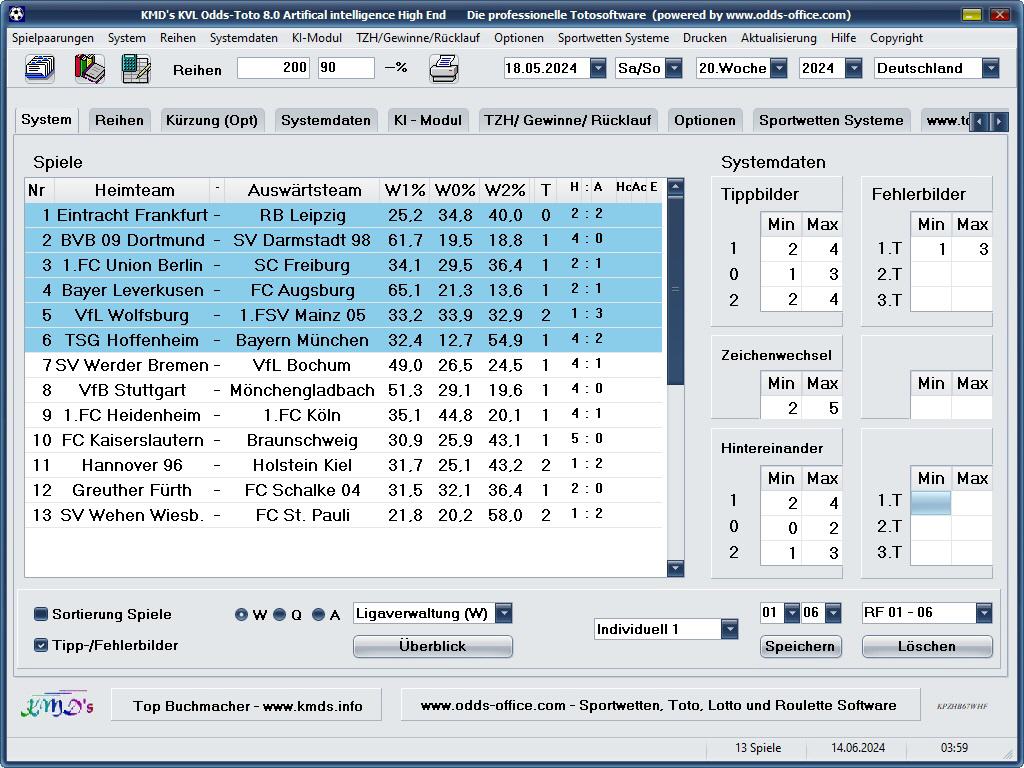
Task: Open the Deutschland country dropdown
Action: pos(991,68)
